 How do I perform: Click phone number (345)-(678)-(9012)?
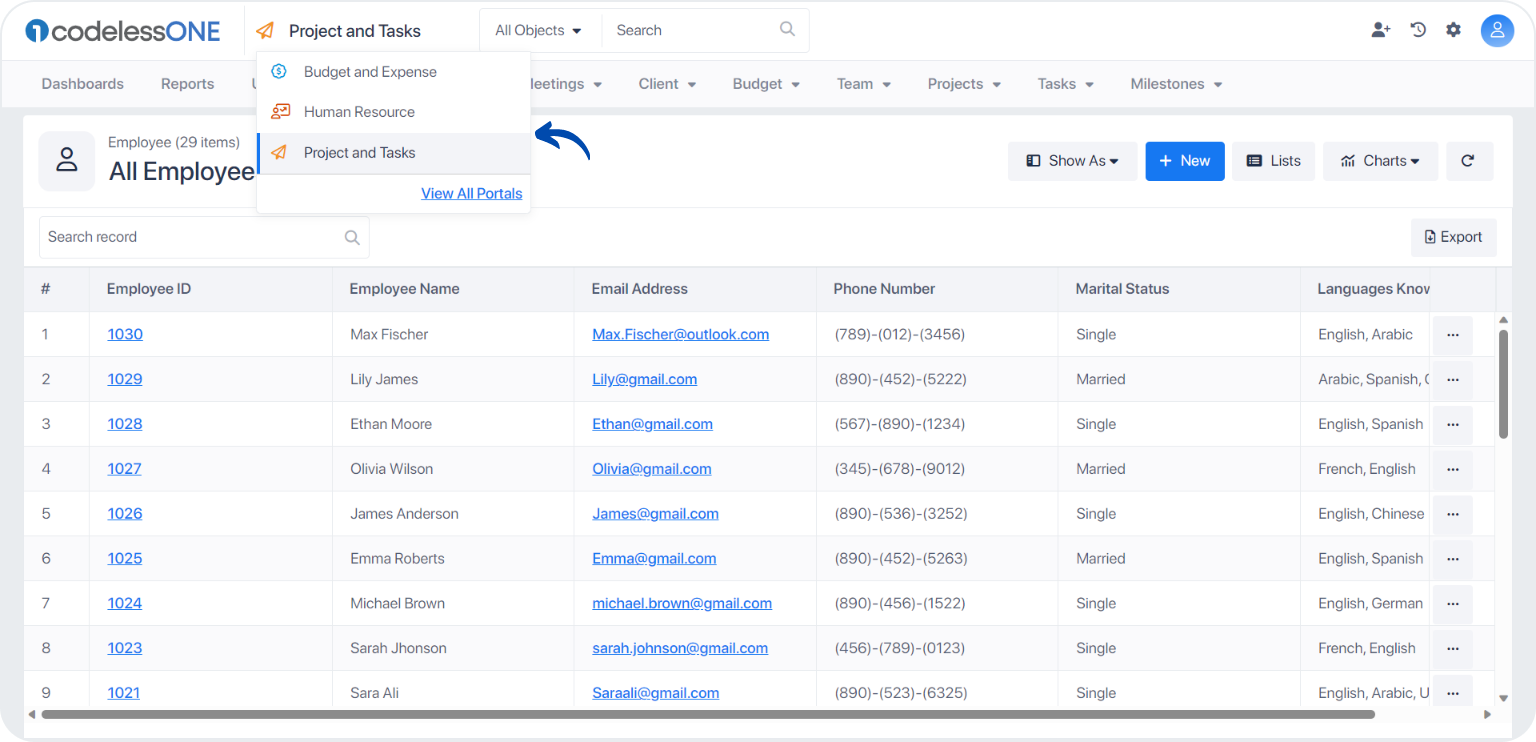[x=900, y=469]
